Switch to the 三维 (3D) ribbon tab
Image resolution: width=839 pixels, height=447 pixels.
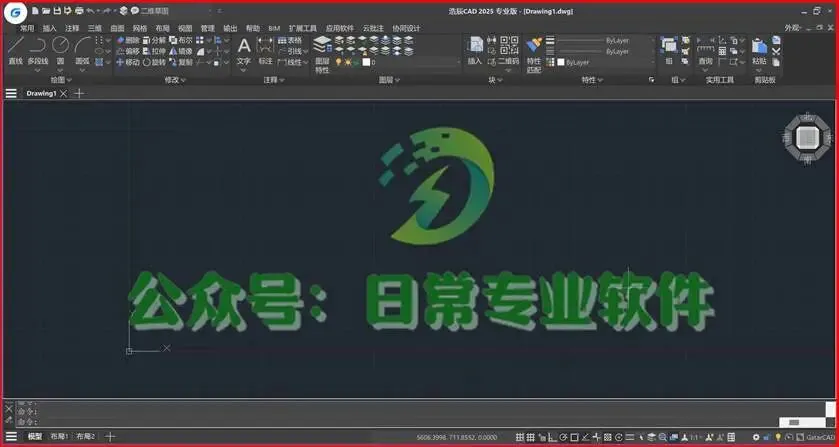(x=95, y=28)
